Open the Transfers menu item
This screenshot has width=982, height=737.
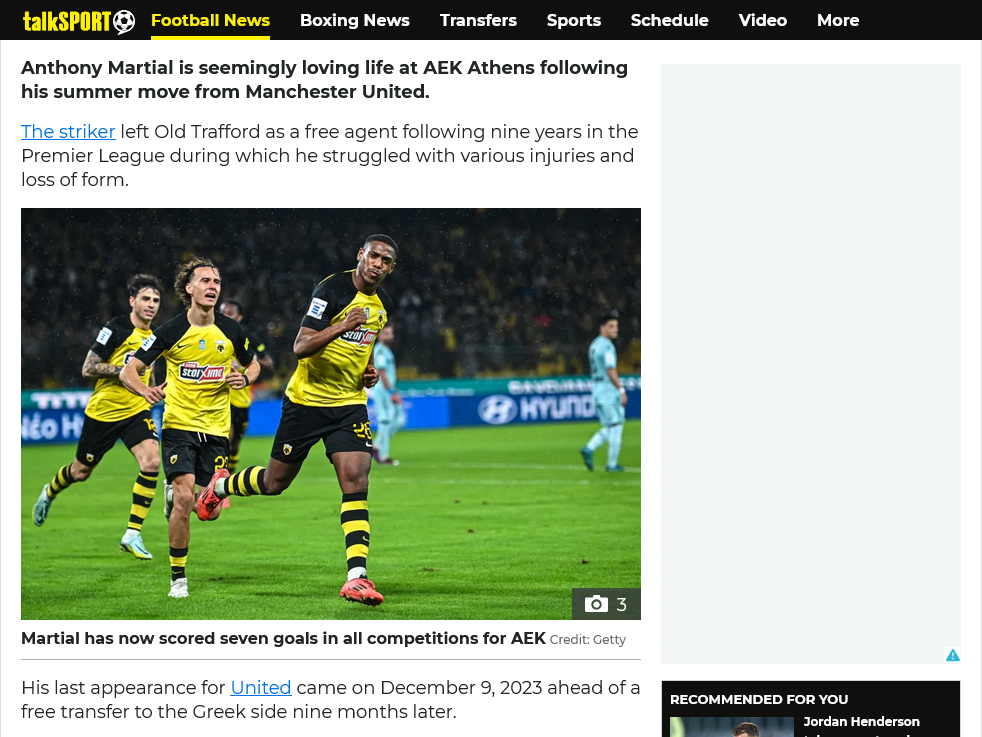[x=478, y=20]
